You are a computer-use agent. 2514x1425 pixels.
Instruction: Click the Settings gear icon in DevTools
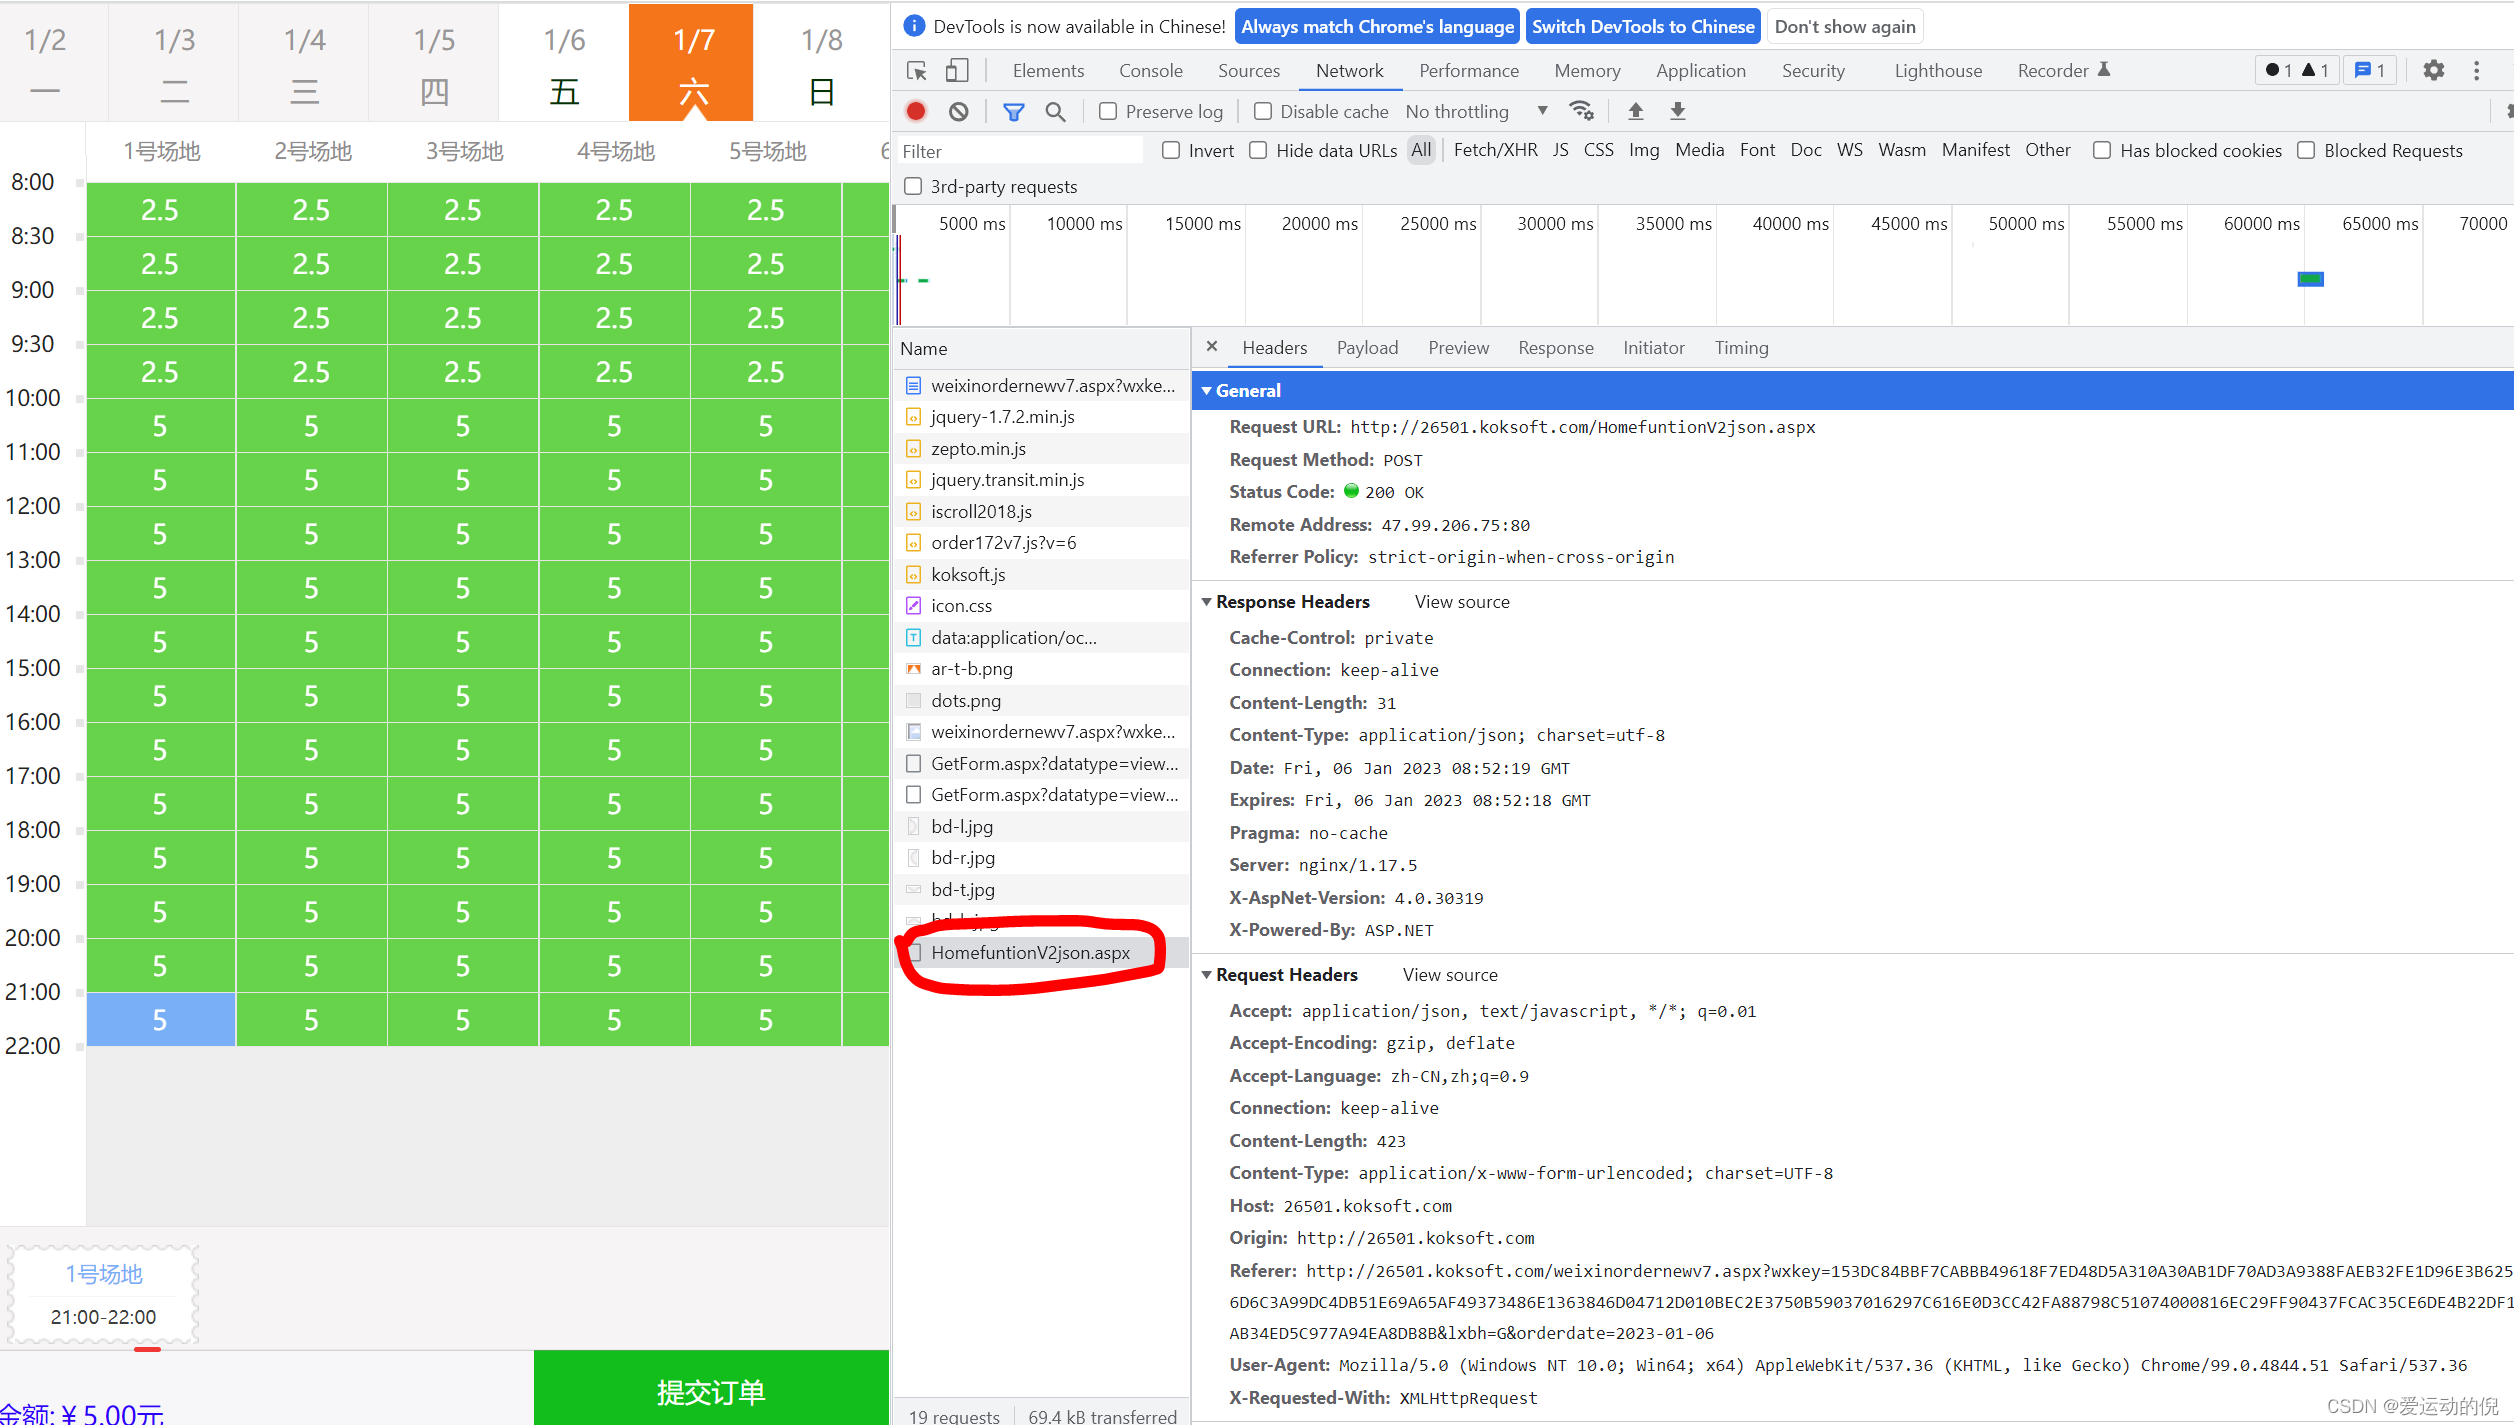(2433, 69)
